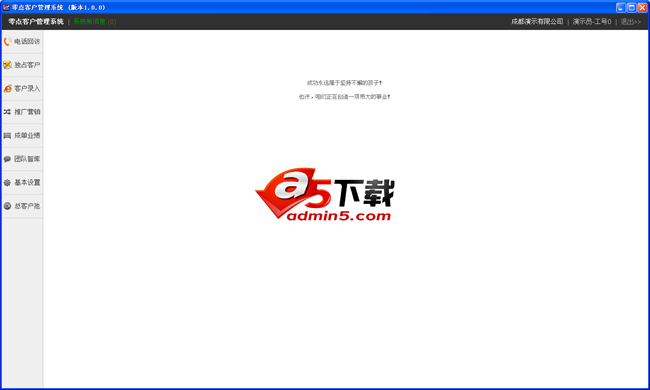This screenshot has width=650, height=390.
Task: Open 系统新消息 (0) notifications link
Action: click(95, 22)
